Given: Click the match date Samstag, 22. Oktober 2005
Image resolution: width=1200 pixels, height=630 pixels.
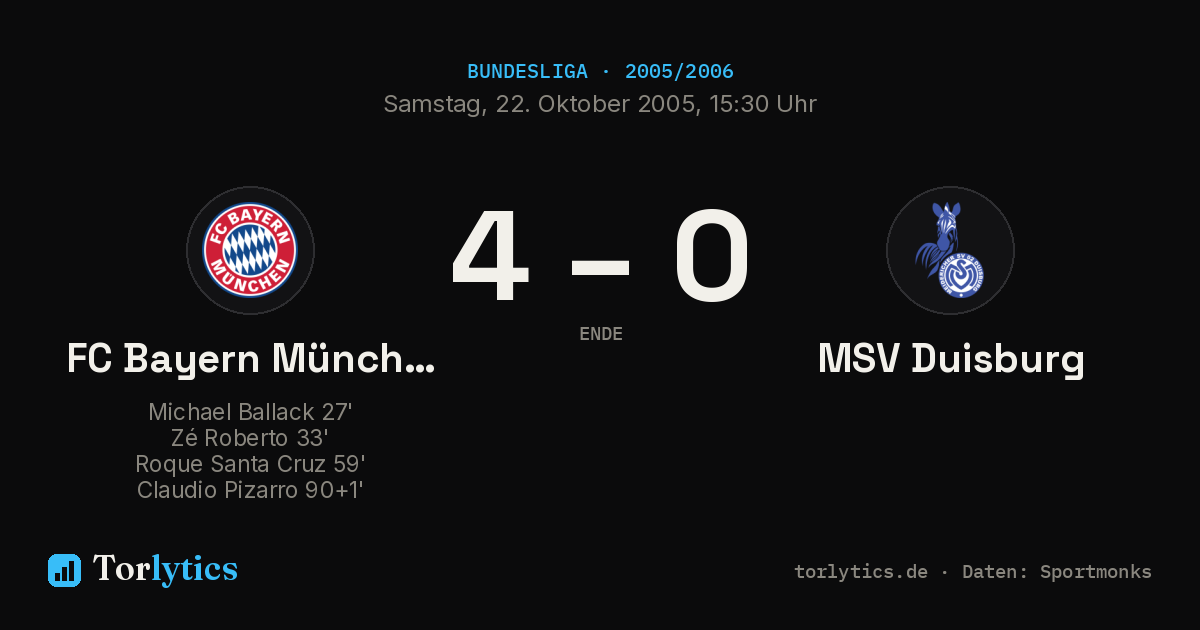Looking at the screenshot, I should coord(540,104).
